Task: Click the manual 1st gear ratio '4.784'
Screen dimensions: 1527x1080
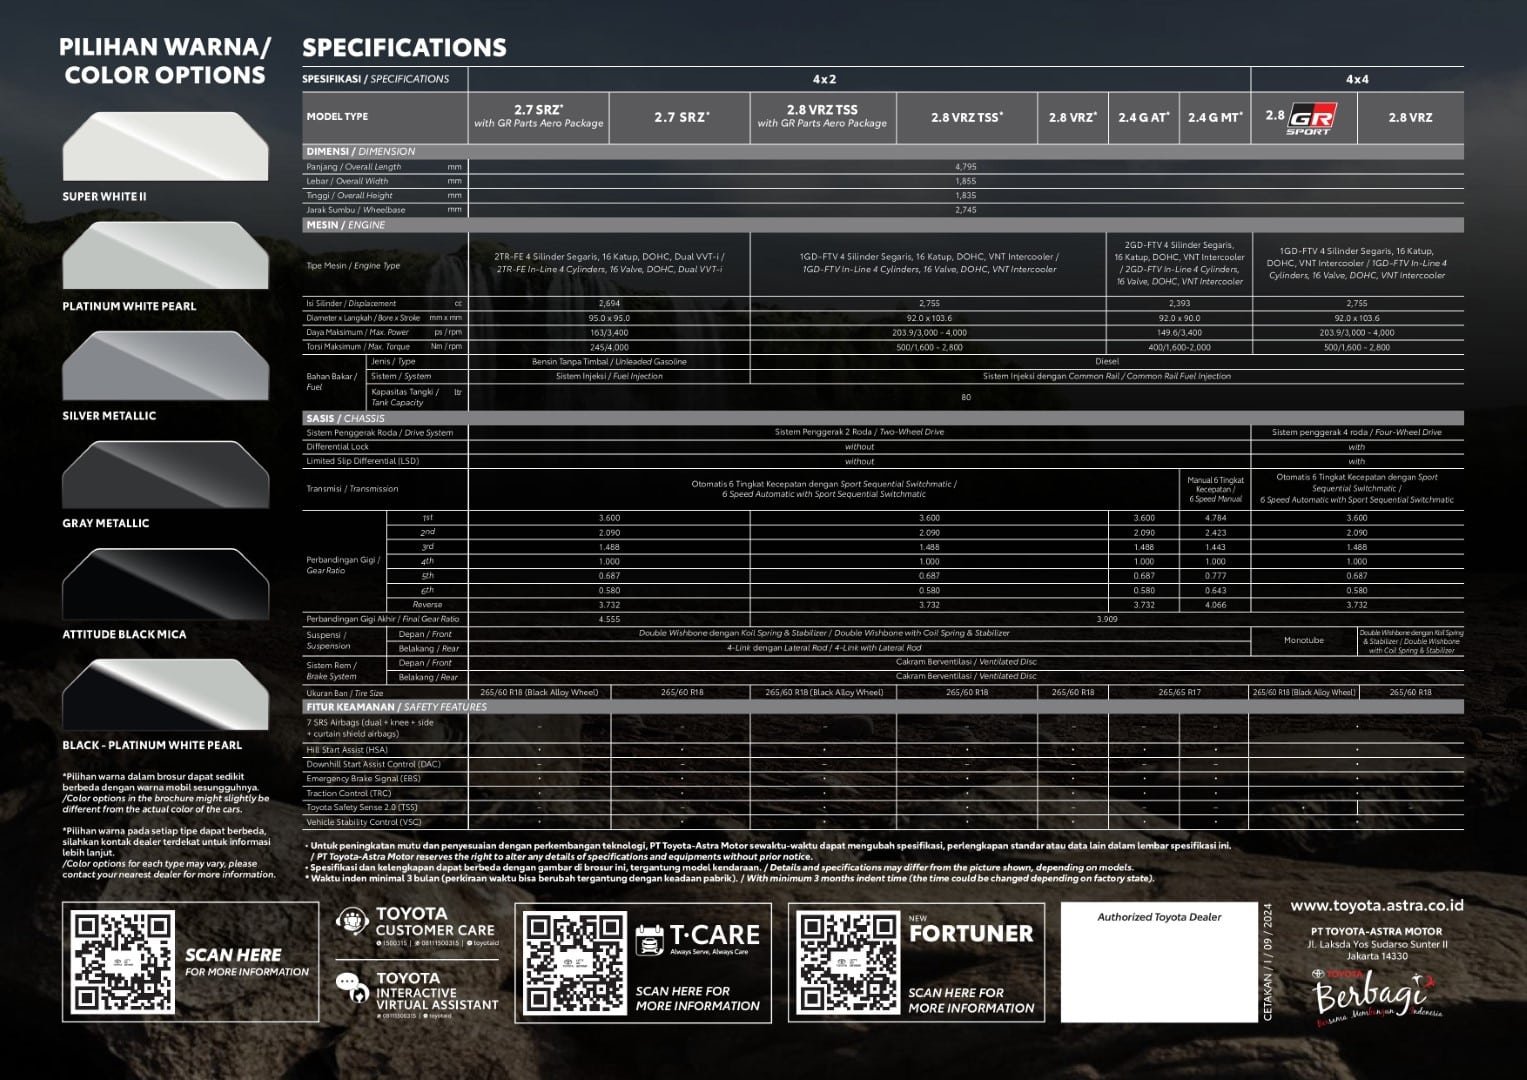Action: click(1215, 518)
